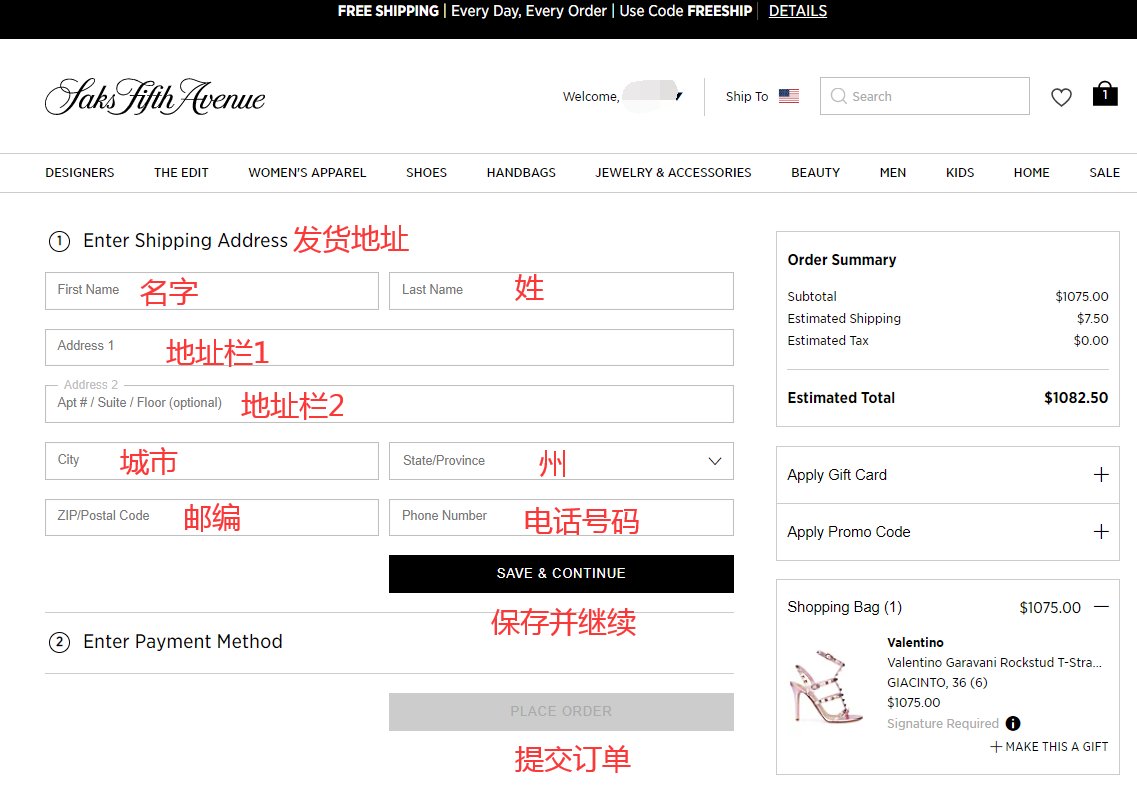Open the Beauty menu
The height and width of the screenshot is (801, 1137).
point(816,173)
